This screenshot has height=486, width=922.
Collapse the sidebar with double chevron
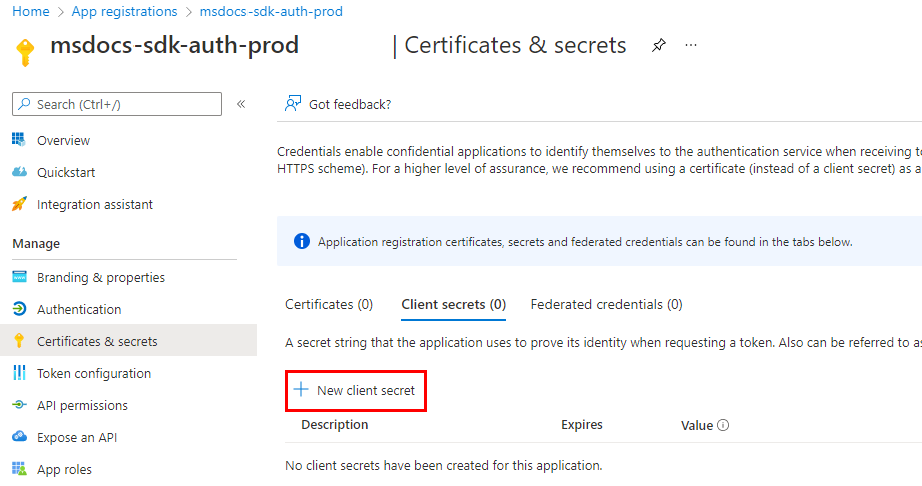coord(241,104)
